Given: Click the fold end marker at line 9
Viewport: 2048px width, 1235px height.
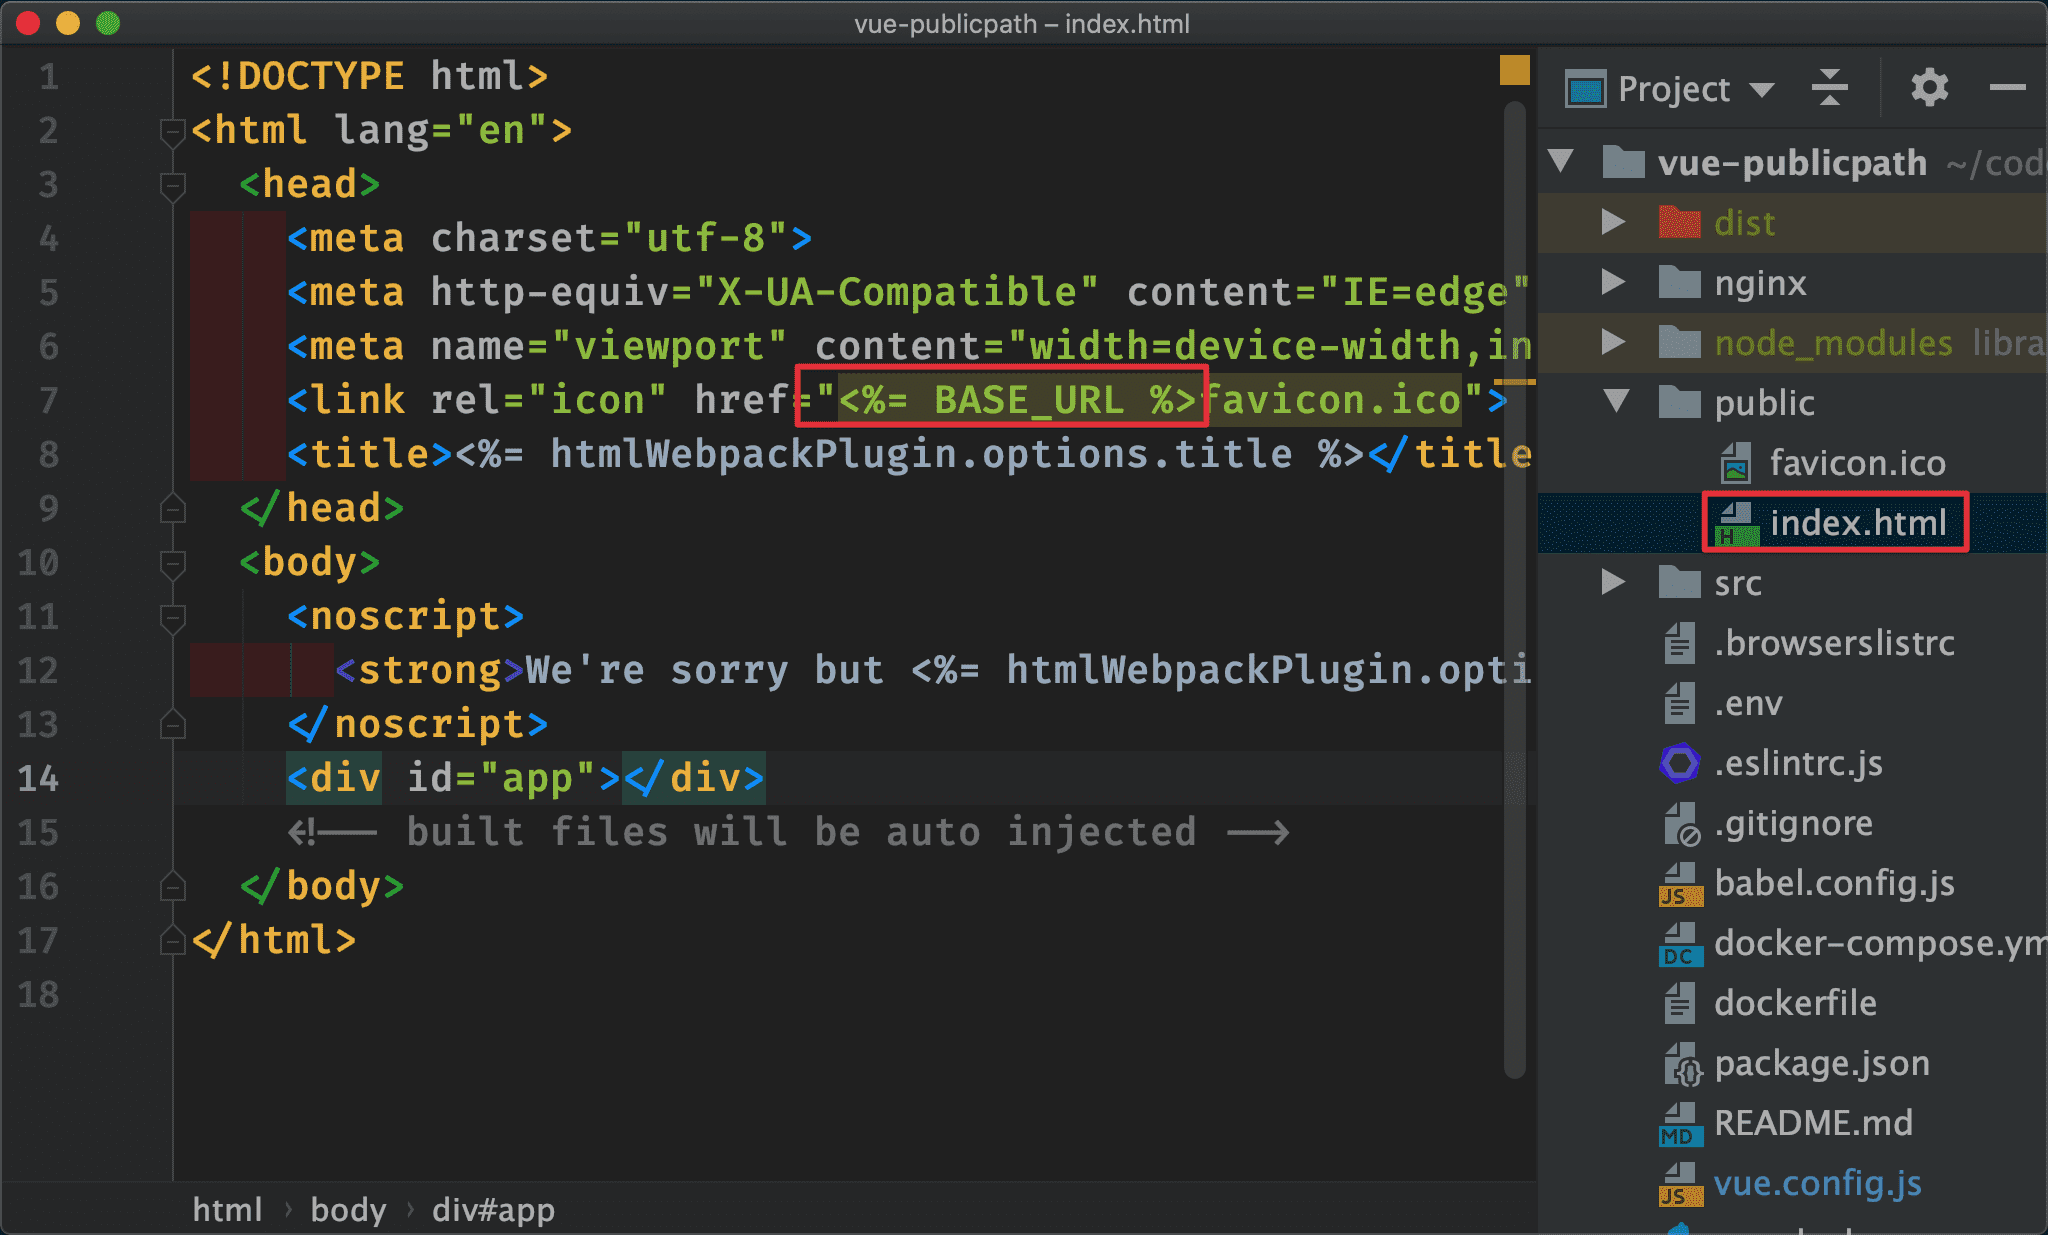Looking at the screenshot, I should [x=173, y=508].
